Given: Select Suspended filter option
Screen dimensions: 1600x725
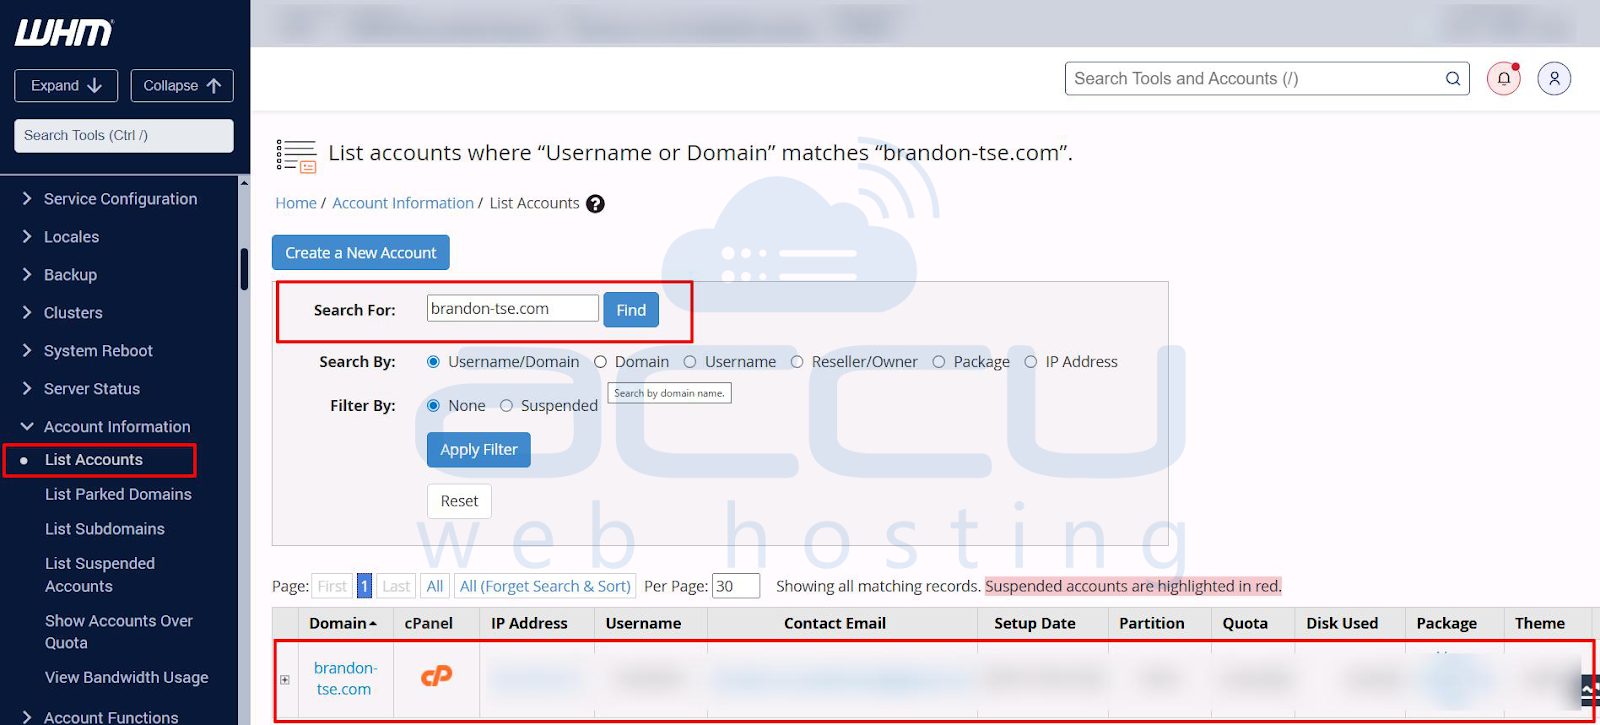Looking at the screenshot, I should click(506, 406).
